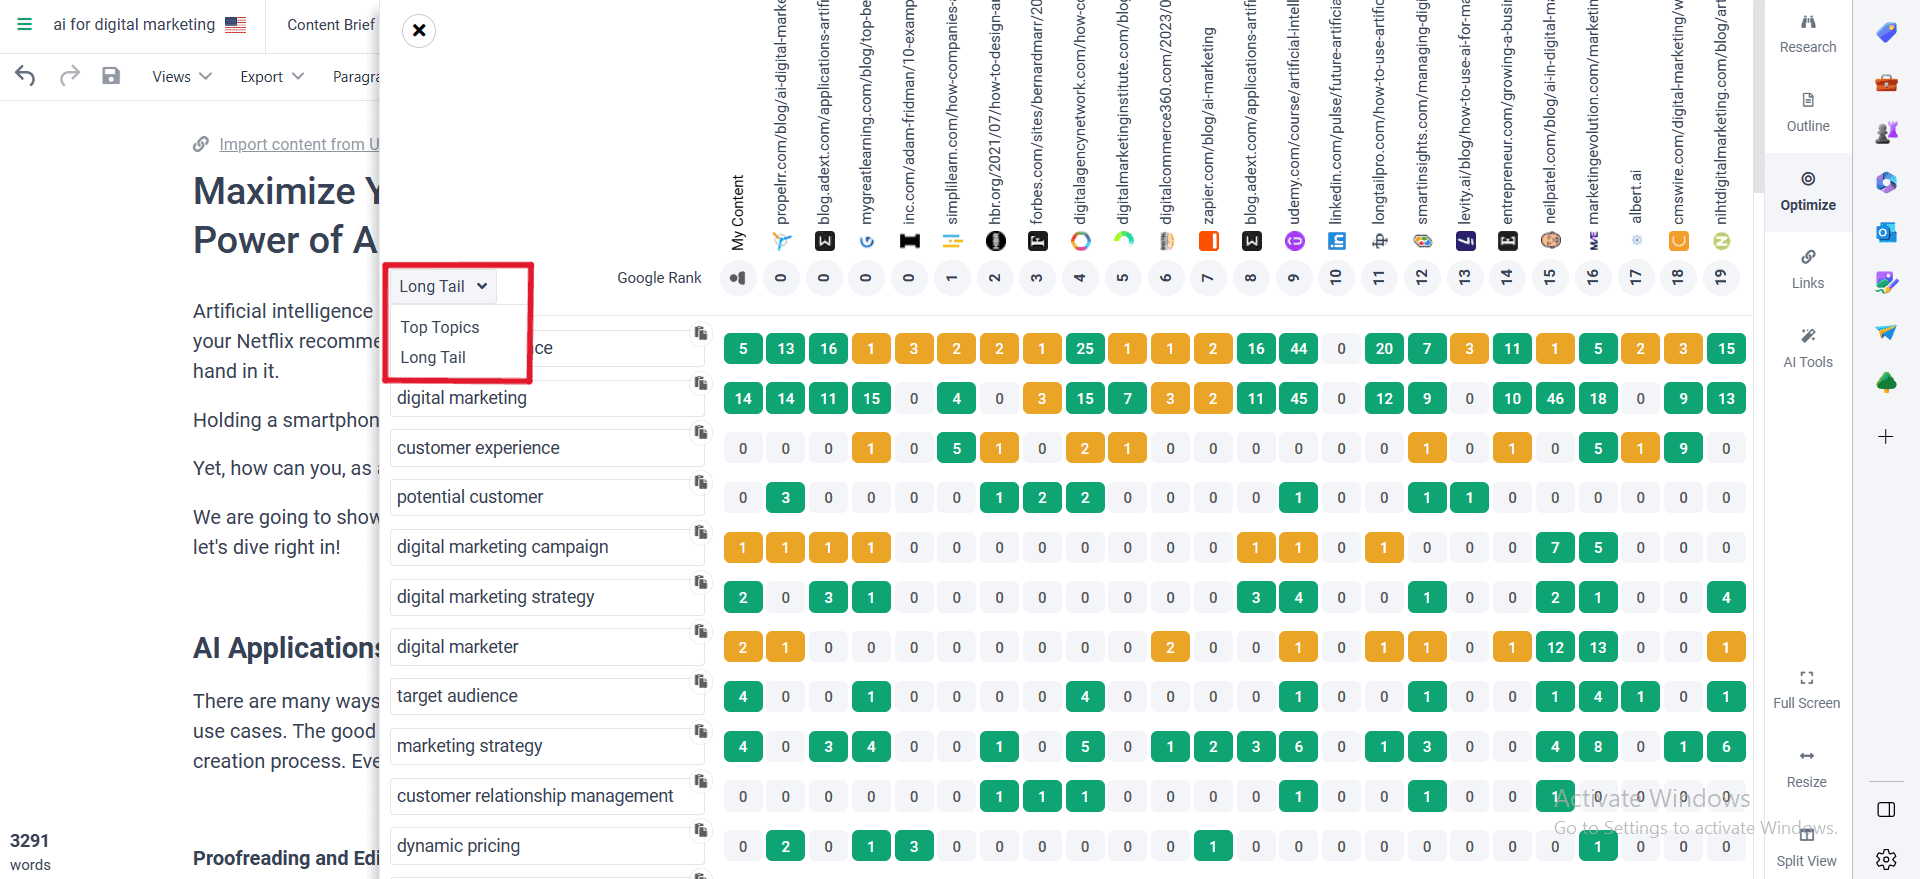Click the green tree icon in browser sidebar

pyautogui.click(x=1886, y=382)
